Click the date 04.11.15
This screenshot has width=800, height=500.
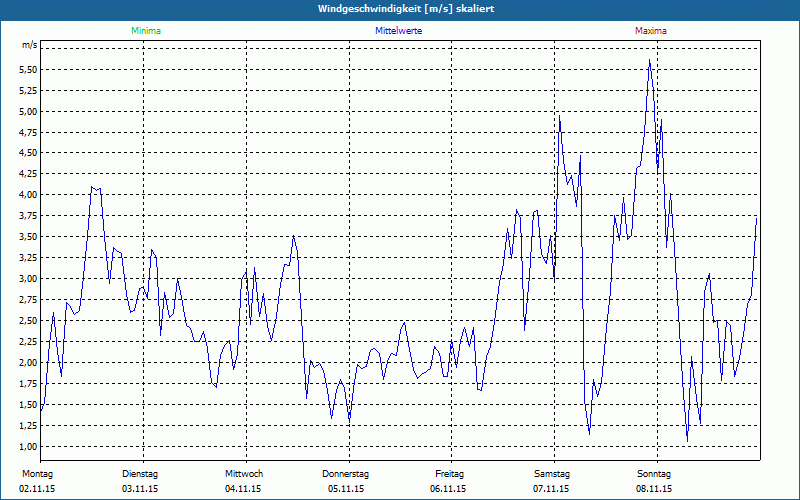pyautogui.click(x=243, y=489)
